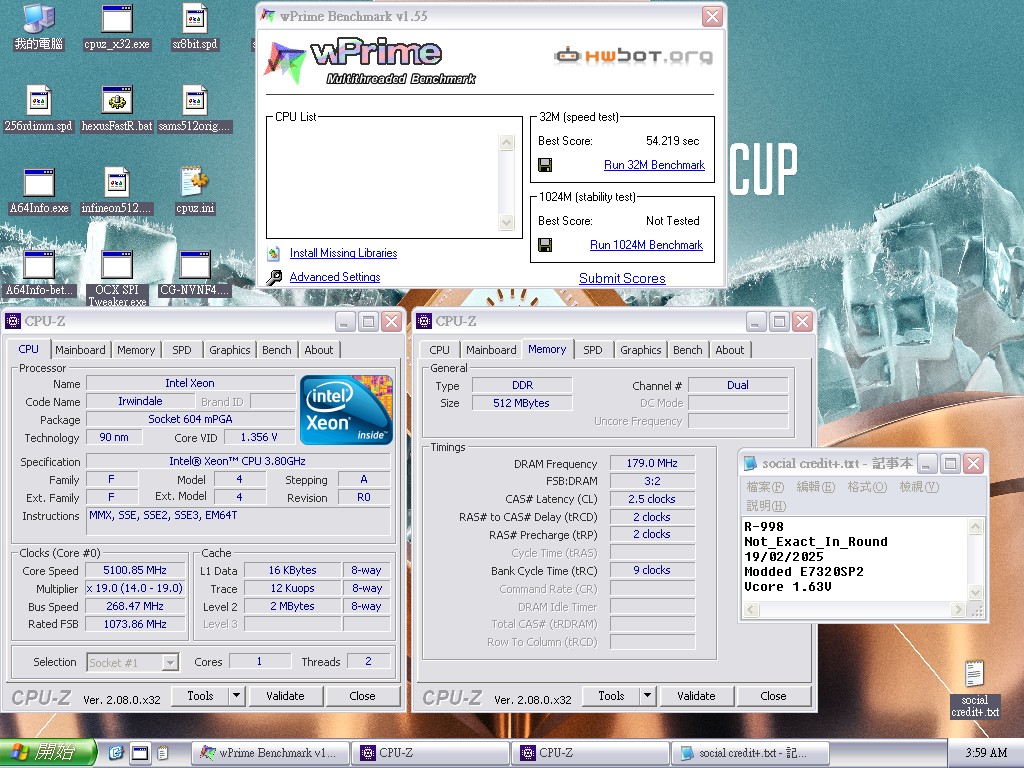Click Notepad vertical scroll up arrow
The image size is (1024, 768).
pyautogui.click(x=975, y=526)
